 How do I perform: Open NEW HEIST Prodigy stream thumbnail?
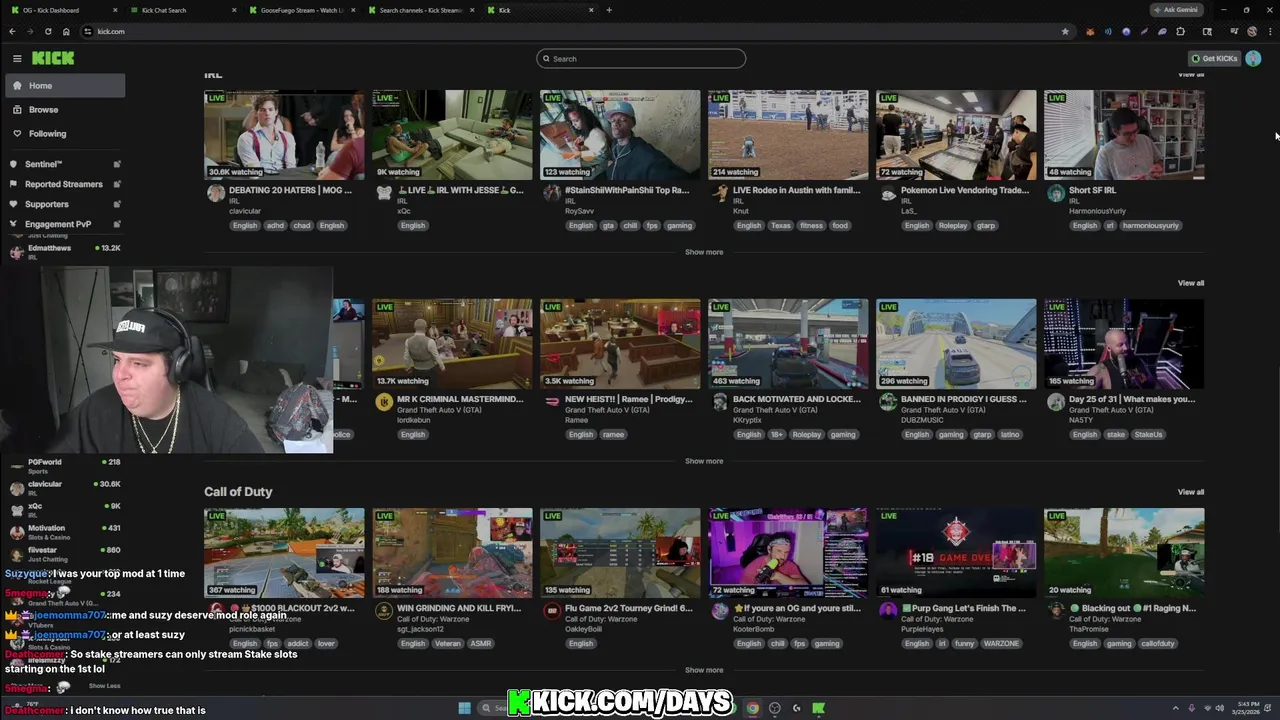[620, 344]
